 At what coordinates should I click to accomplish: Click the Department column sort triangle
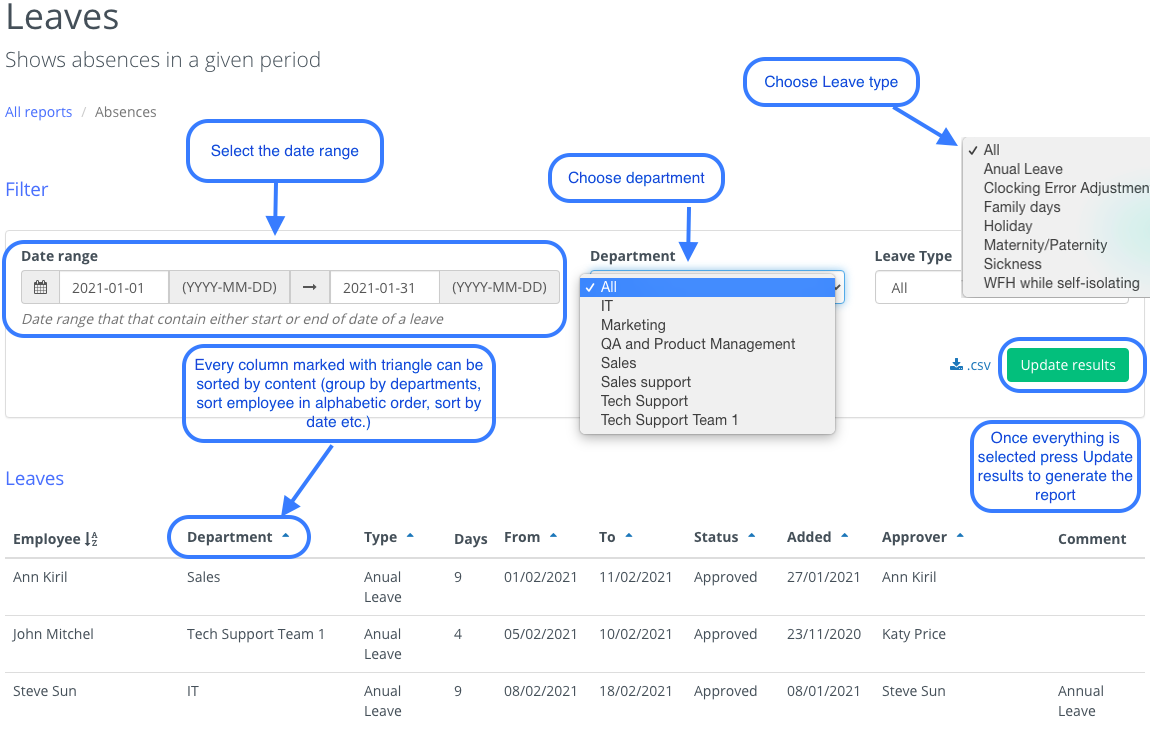click(286, 537)
